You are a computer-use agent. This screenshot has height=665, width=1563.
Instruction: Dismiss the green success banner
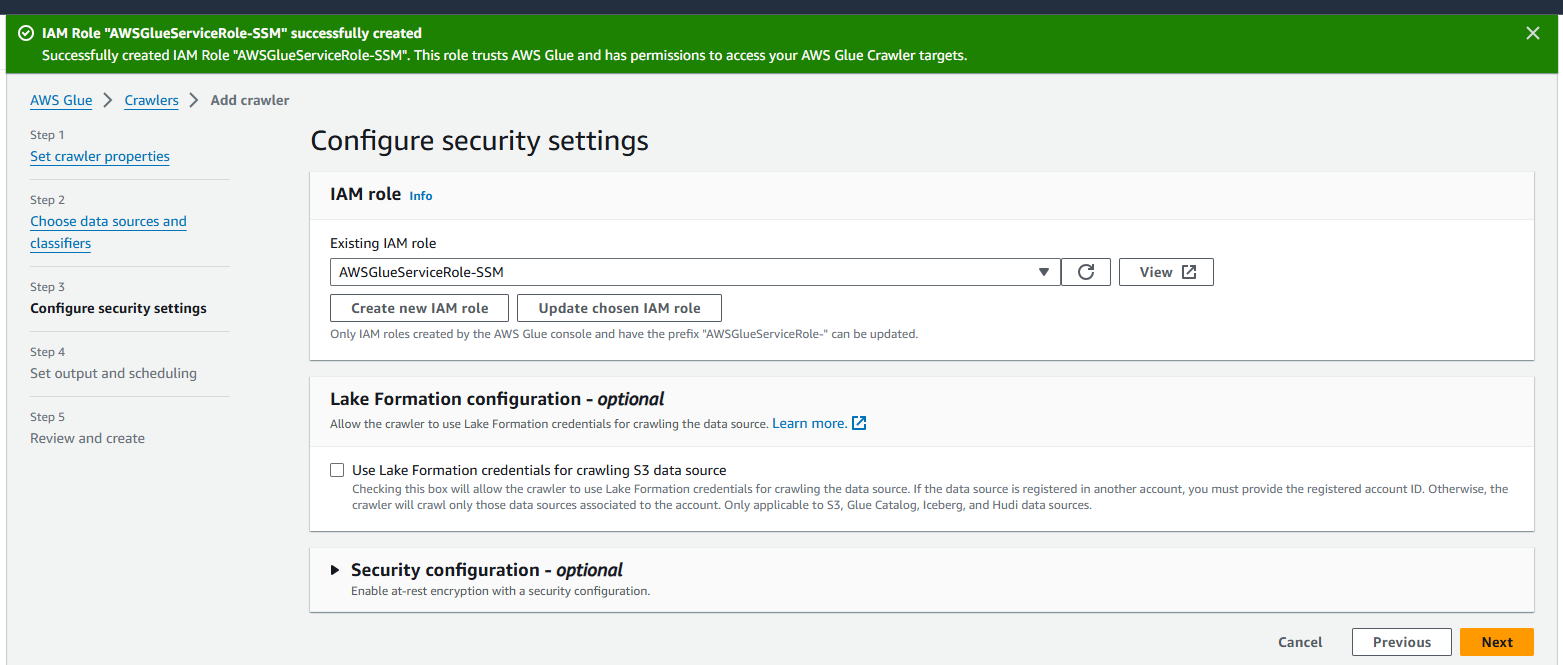pos(1533,33)
